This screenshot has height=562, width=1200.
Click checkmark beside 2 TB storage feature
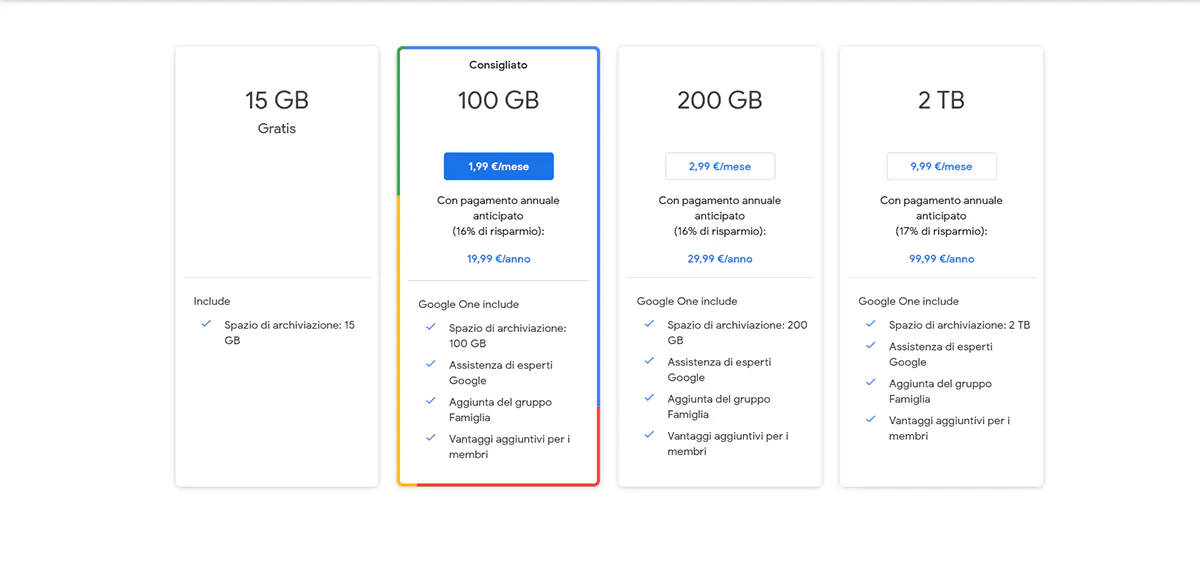tap(871, 324)
